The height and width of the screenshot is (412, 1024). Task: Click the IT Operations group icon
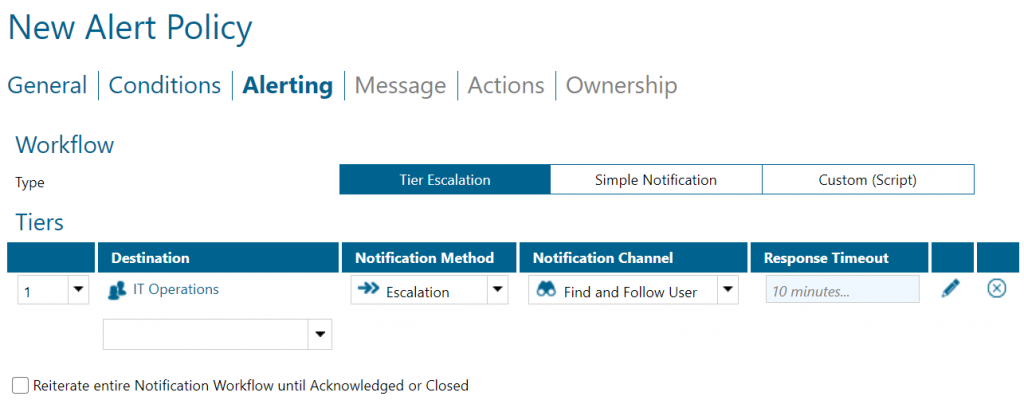tap(117, 291)
